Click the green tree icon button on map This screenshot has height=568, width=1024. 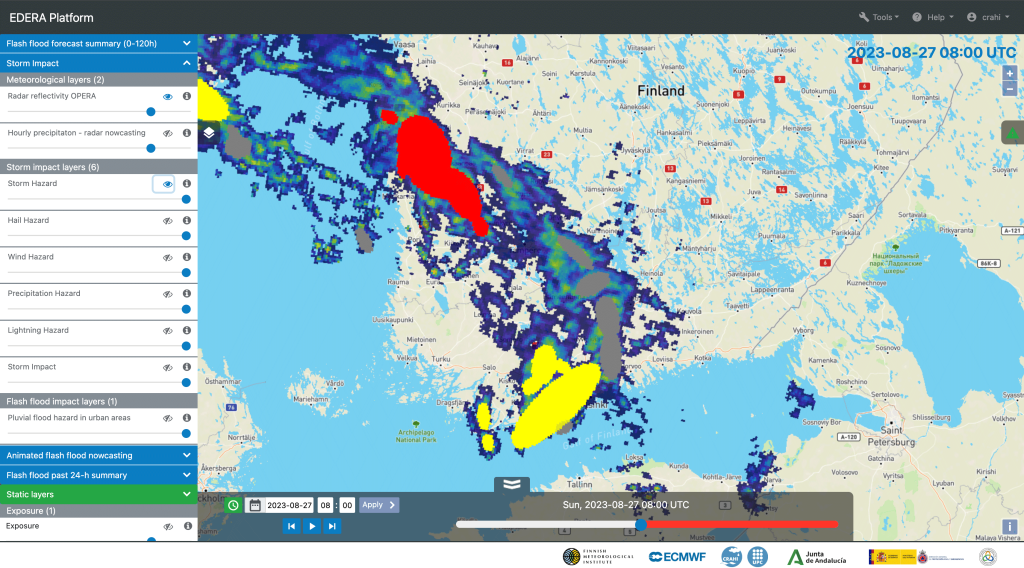coord(1011,133)
